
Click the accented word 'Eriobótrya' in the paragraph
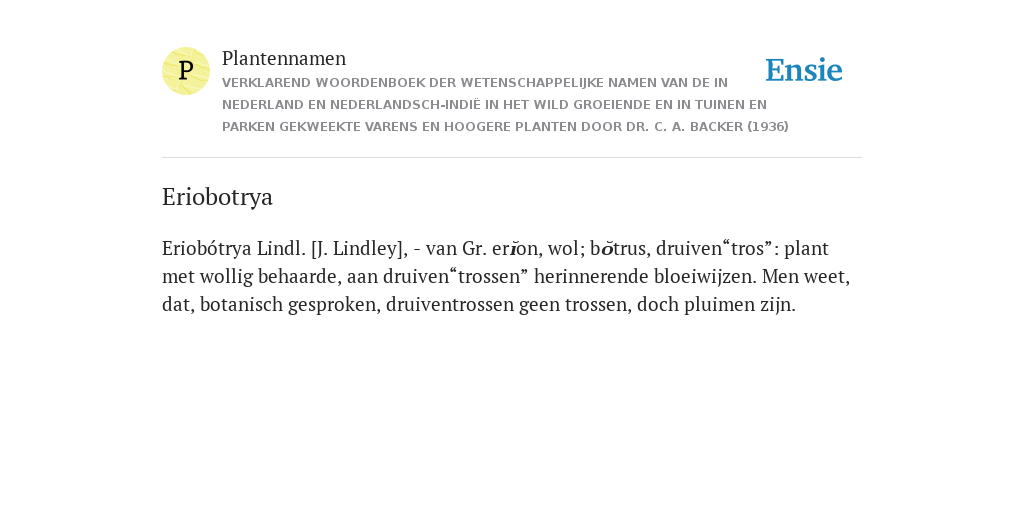tap(206, 249)
